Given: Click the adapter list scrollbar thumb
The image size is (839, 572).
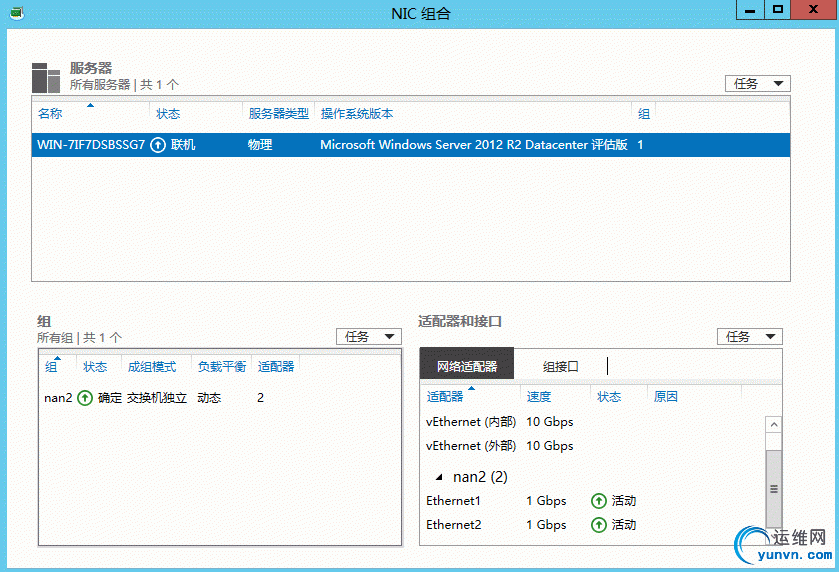Looking at the screenshot, I should pyautogui.click(x=774, y=489).
